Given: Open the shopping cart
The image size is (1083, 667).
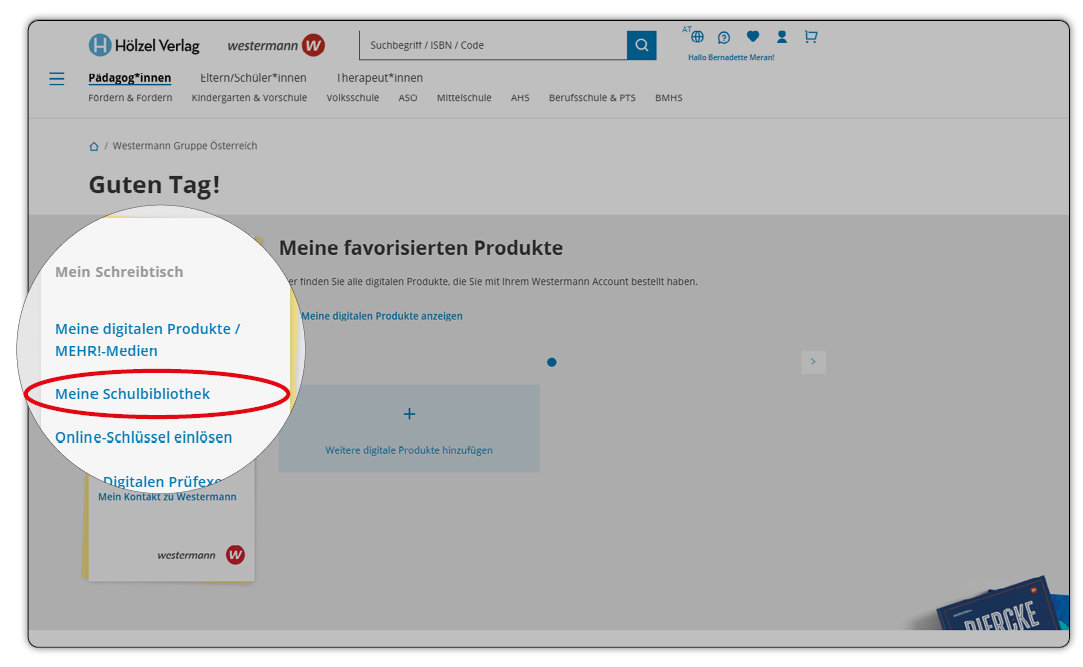Looking at the screenshot, I should (811, 37).
